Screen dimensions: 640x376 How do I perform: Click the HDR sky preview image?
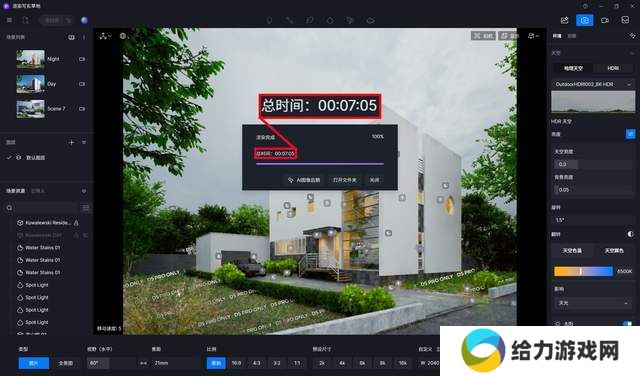(593, 102)
